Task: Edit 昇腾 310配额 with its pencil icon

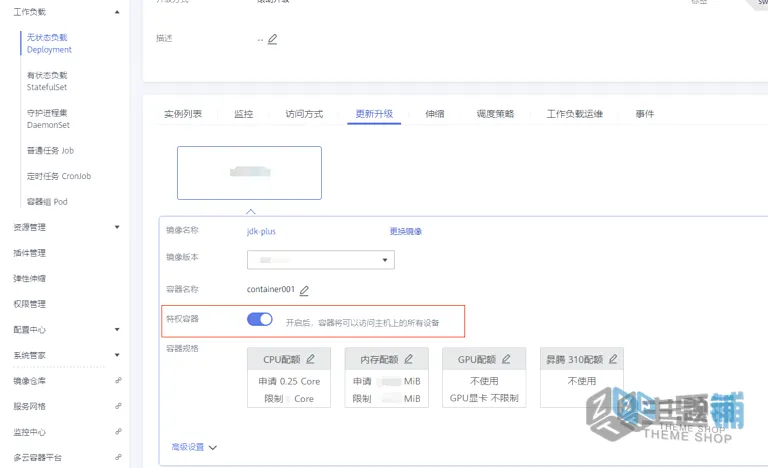Action: pos(613,359)
